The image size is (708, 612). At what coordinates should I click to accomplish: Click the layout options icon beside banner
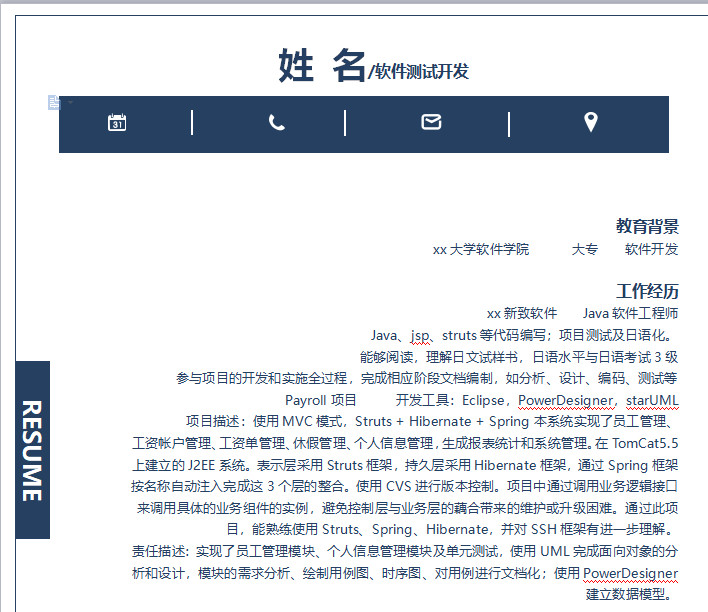(x=54, y=103)
